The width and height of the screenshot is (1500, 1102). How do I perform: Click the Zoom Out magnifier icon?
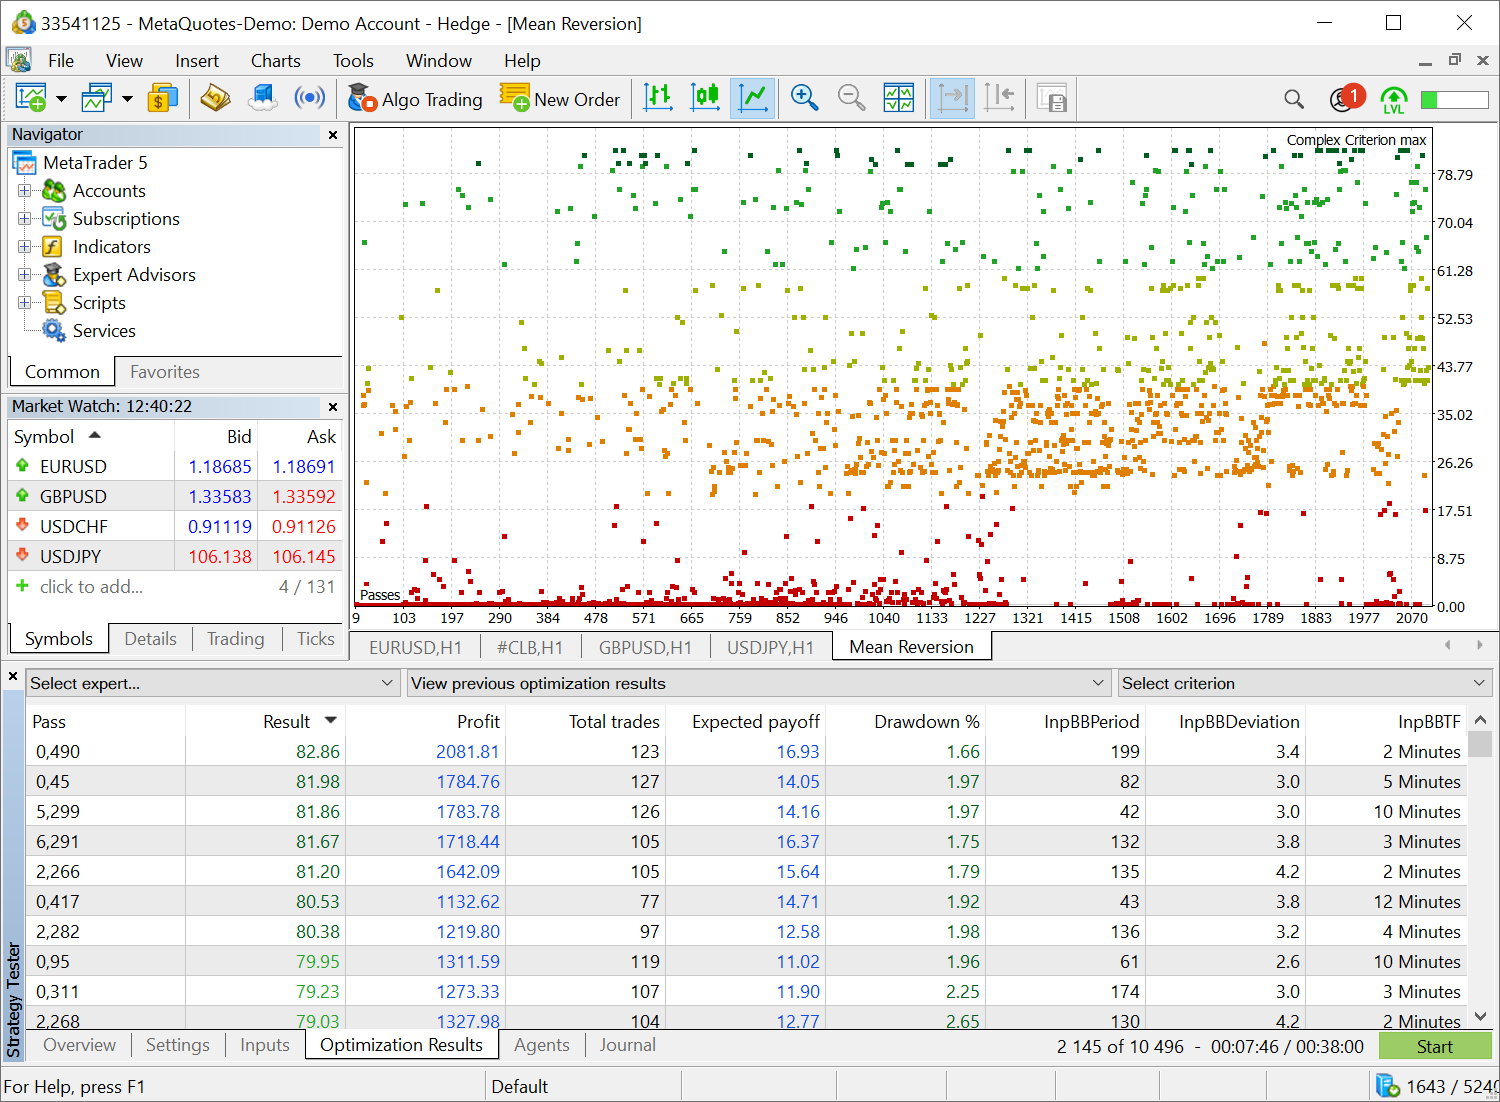851,98
